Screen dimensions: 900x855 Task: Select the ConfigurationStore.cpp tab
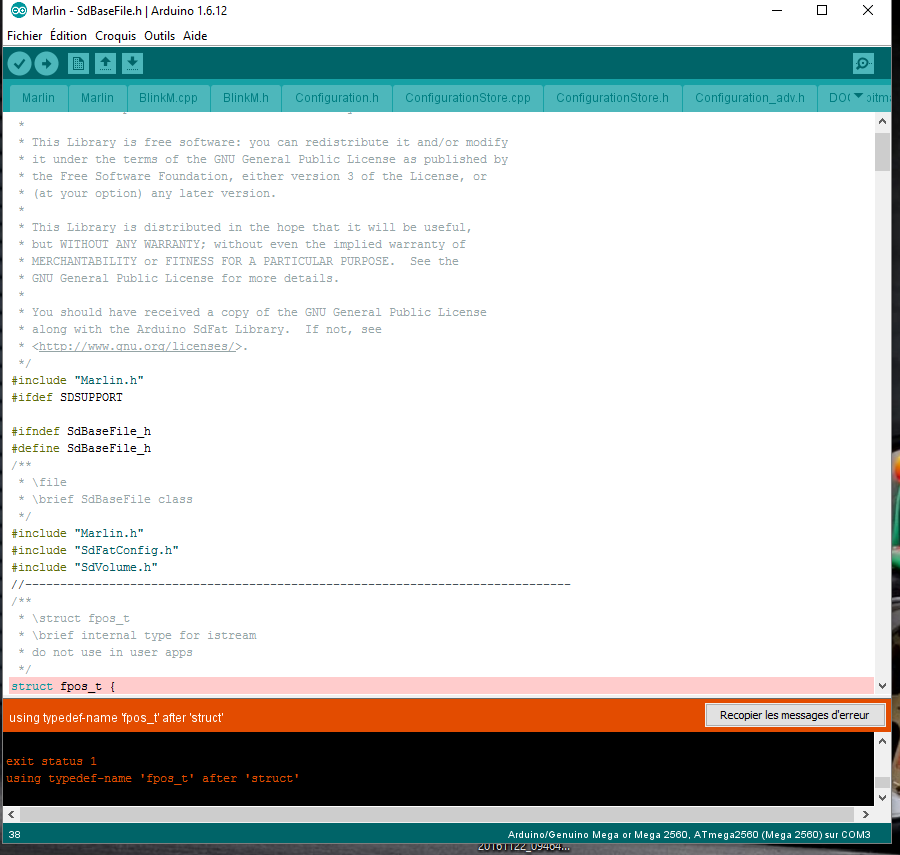[x=468, y=98]
